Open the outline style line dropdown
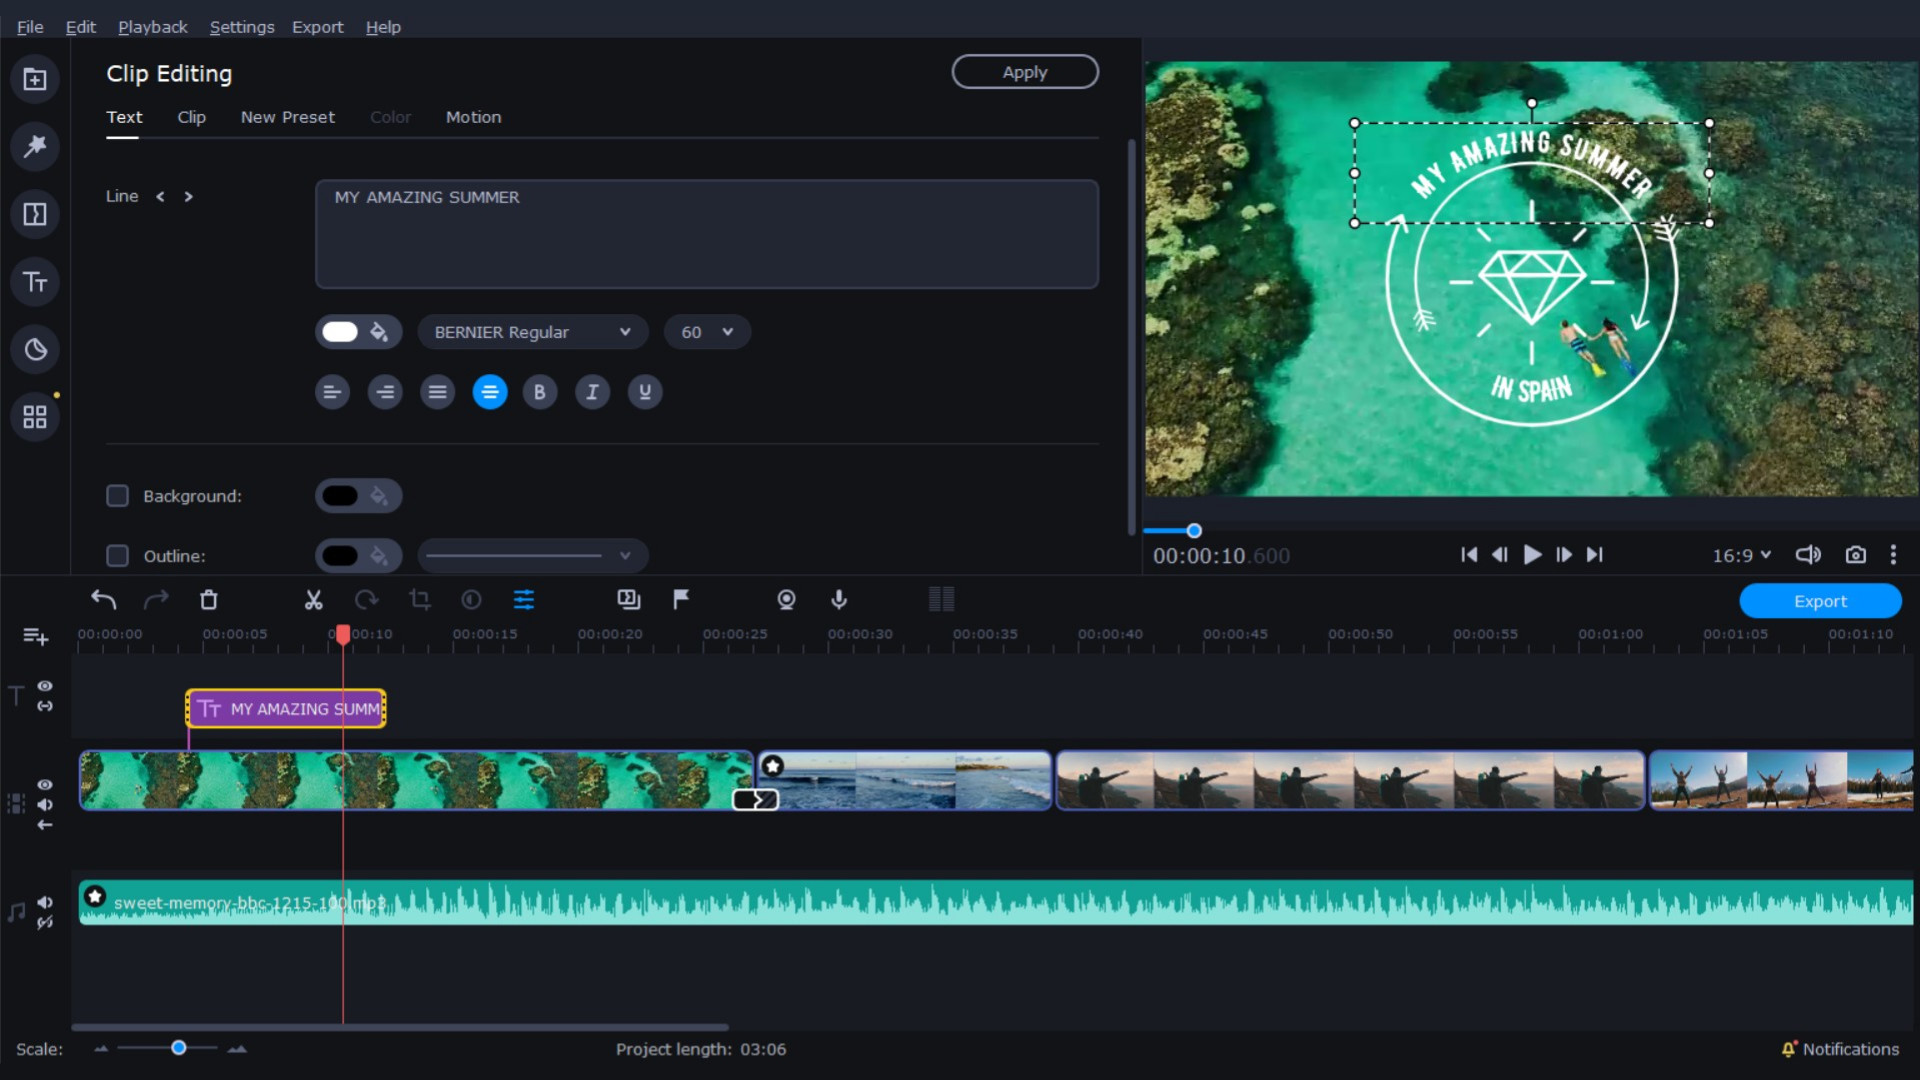Viewport: 1920px width, 1080px height. click(x=532, y=555)
